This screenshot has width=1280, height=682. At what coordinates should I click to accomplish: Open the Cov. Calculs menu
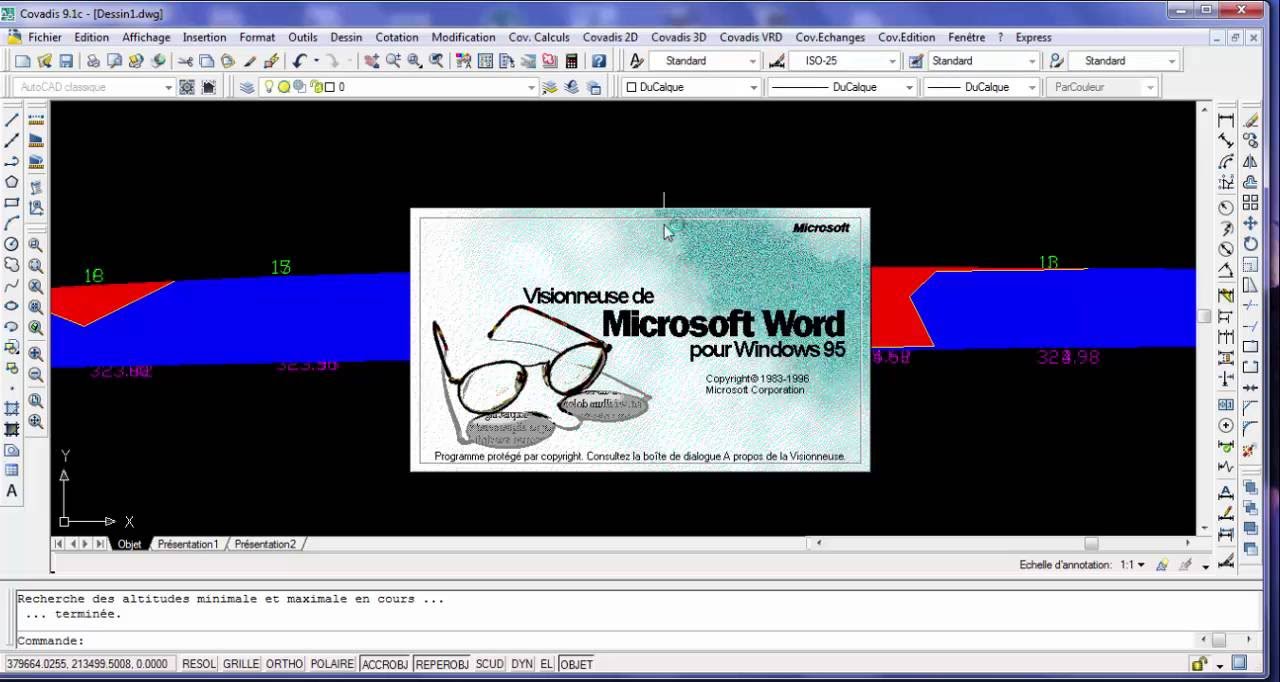coord(539,37)
